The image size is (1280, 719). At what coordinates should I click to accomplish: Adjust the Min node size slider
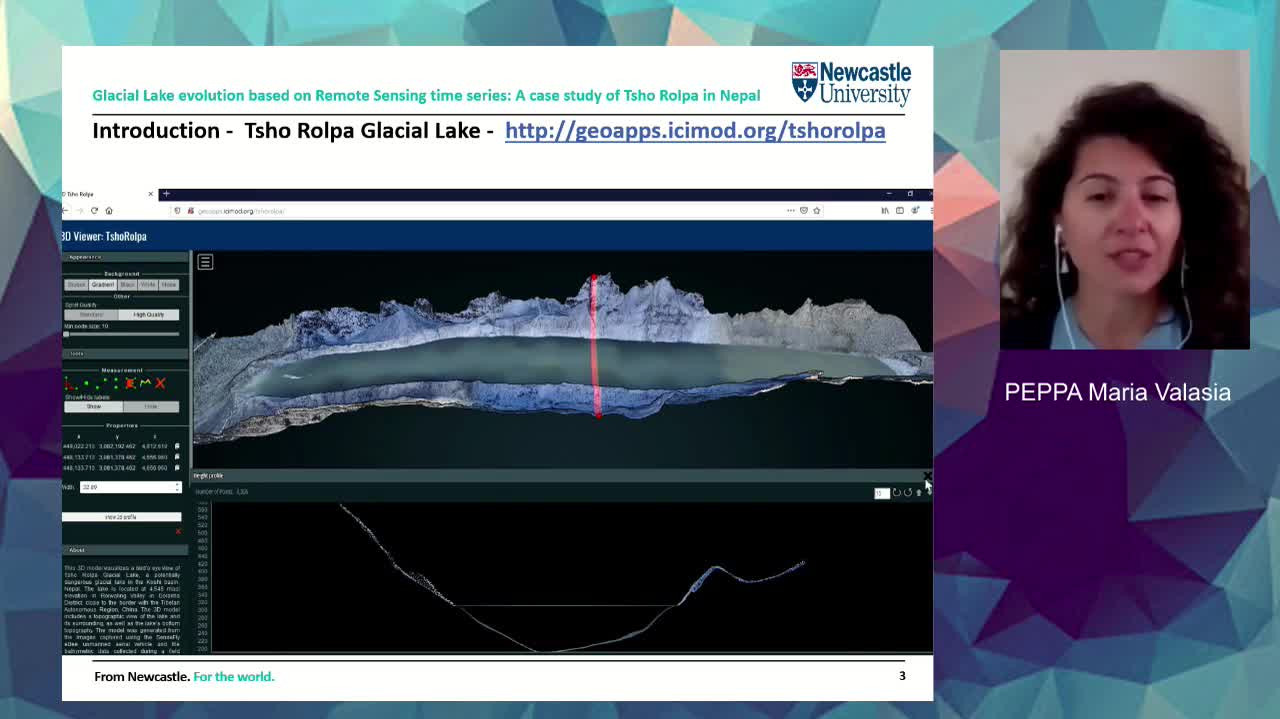coord(67,334)
